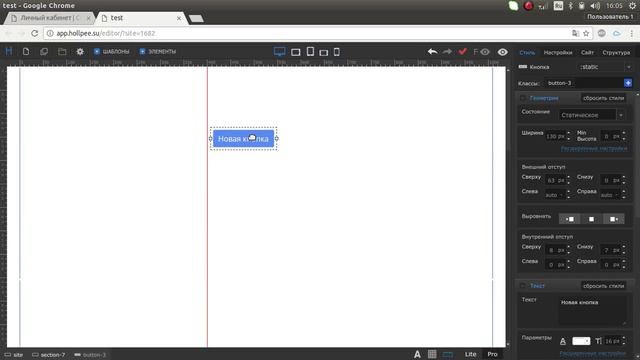The image size is (640, 360).
Task: Toggle the Текст section checkbox
Action: coord(523,286)
